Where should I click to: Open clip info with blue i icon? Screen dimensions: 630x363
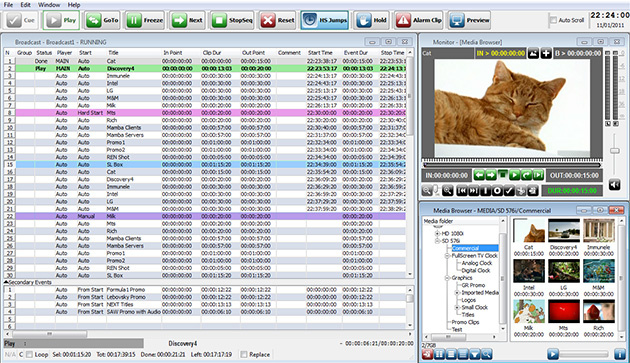click(x=620, y=354)
